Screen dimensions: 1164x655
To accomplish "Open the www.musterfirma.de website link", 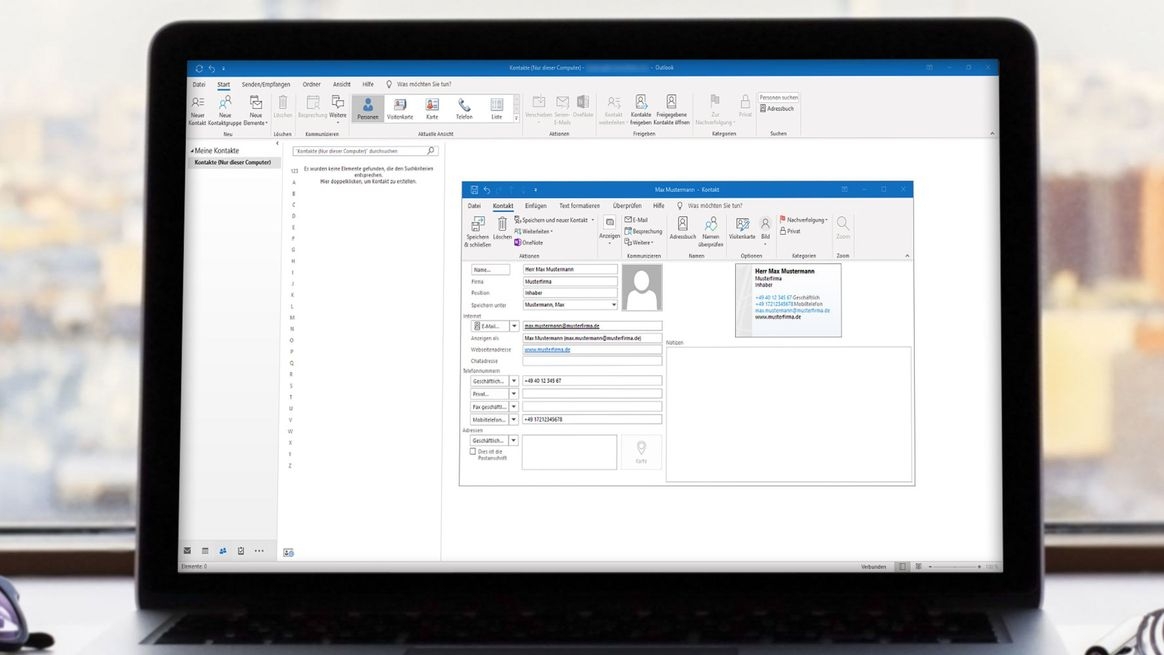I will 547,350.
